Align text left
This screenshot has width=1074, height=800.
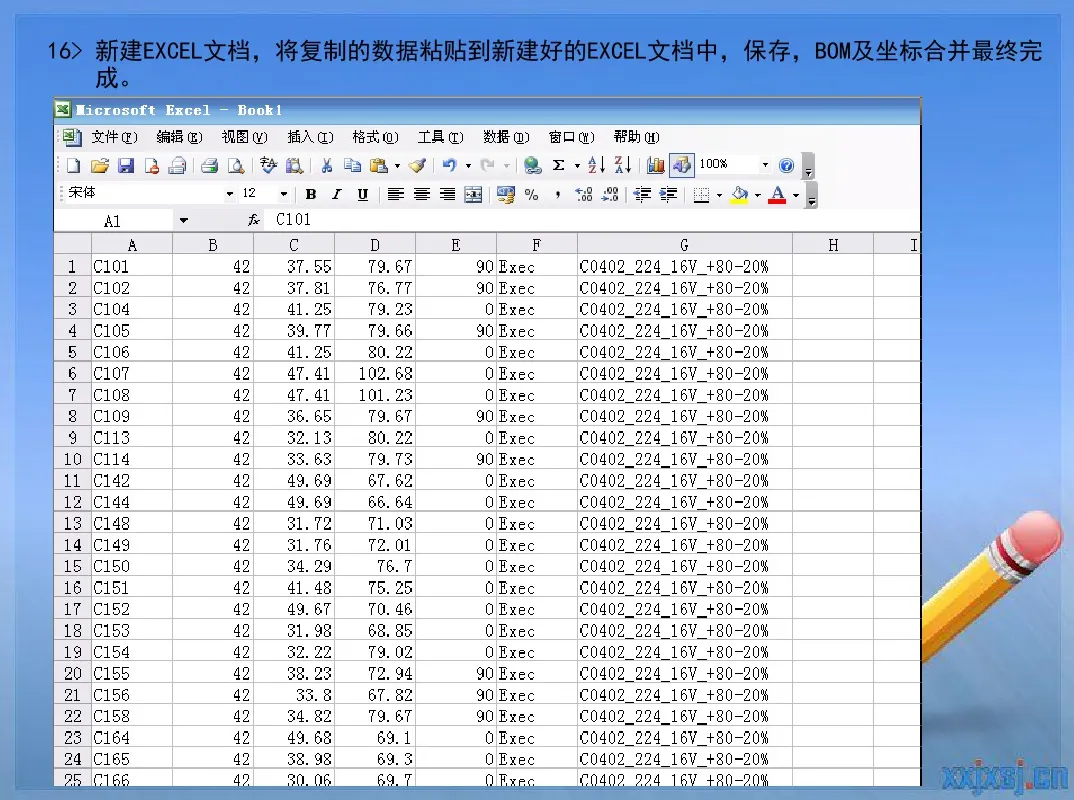click(395, 195)
